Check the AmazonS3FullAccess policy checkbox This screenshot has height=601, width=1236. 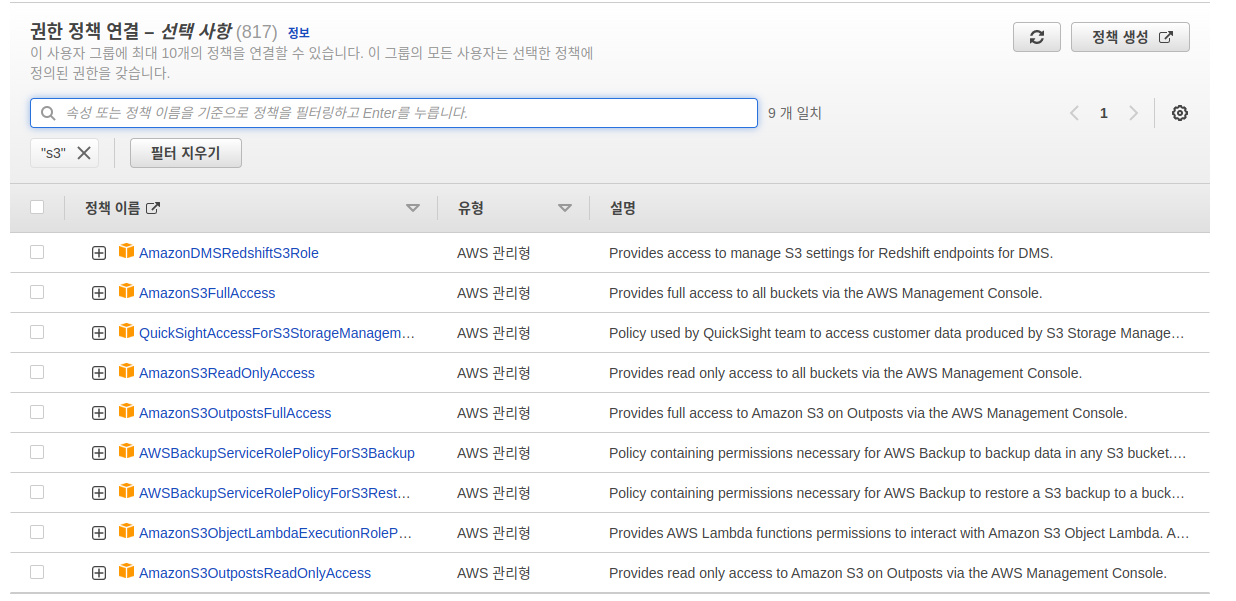pos(37,292)
